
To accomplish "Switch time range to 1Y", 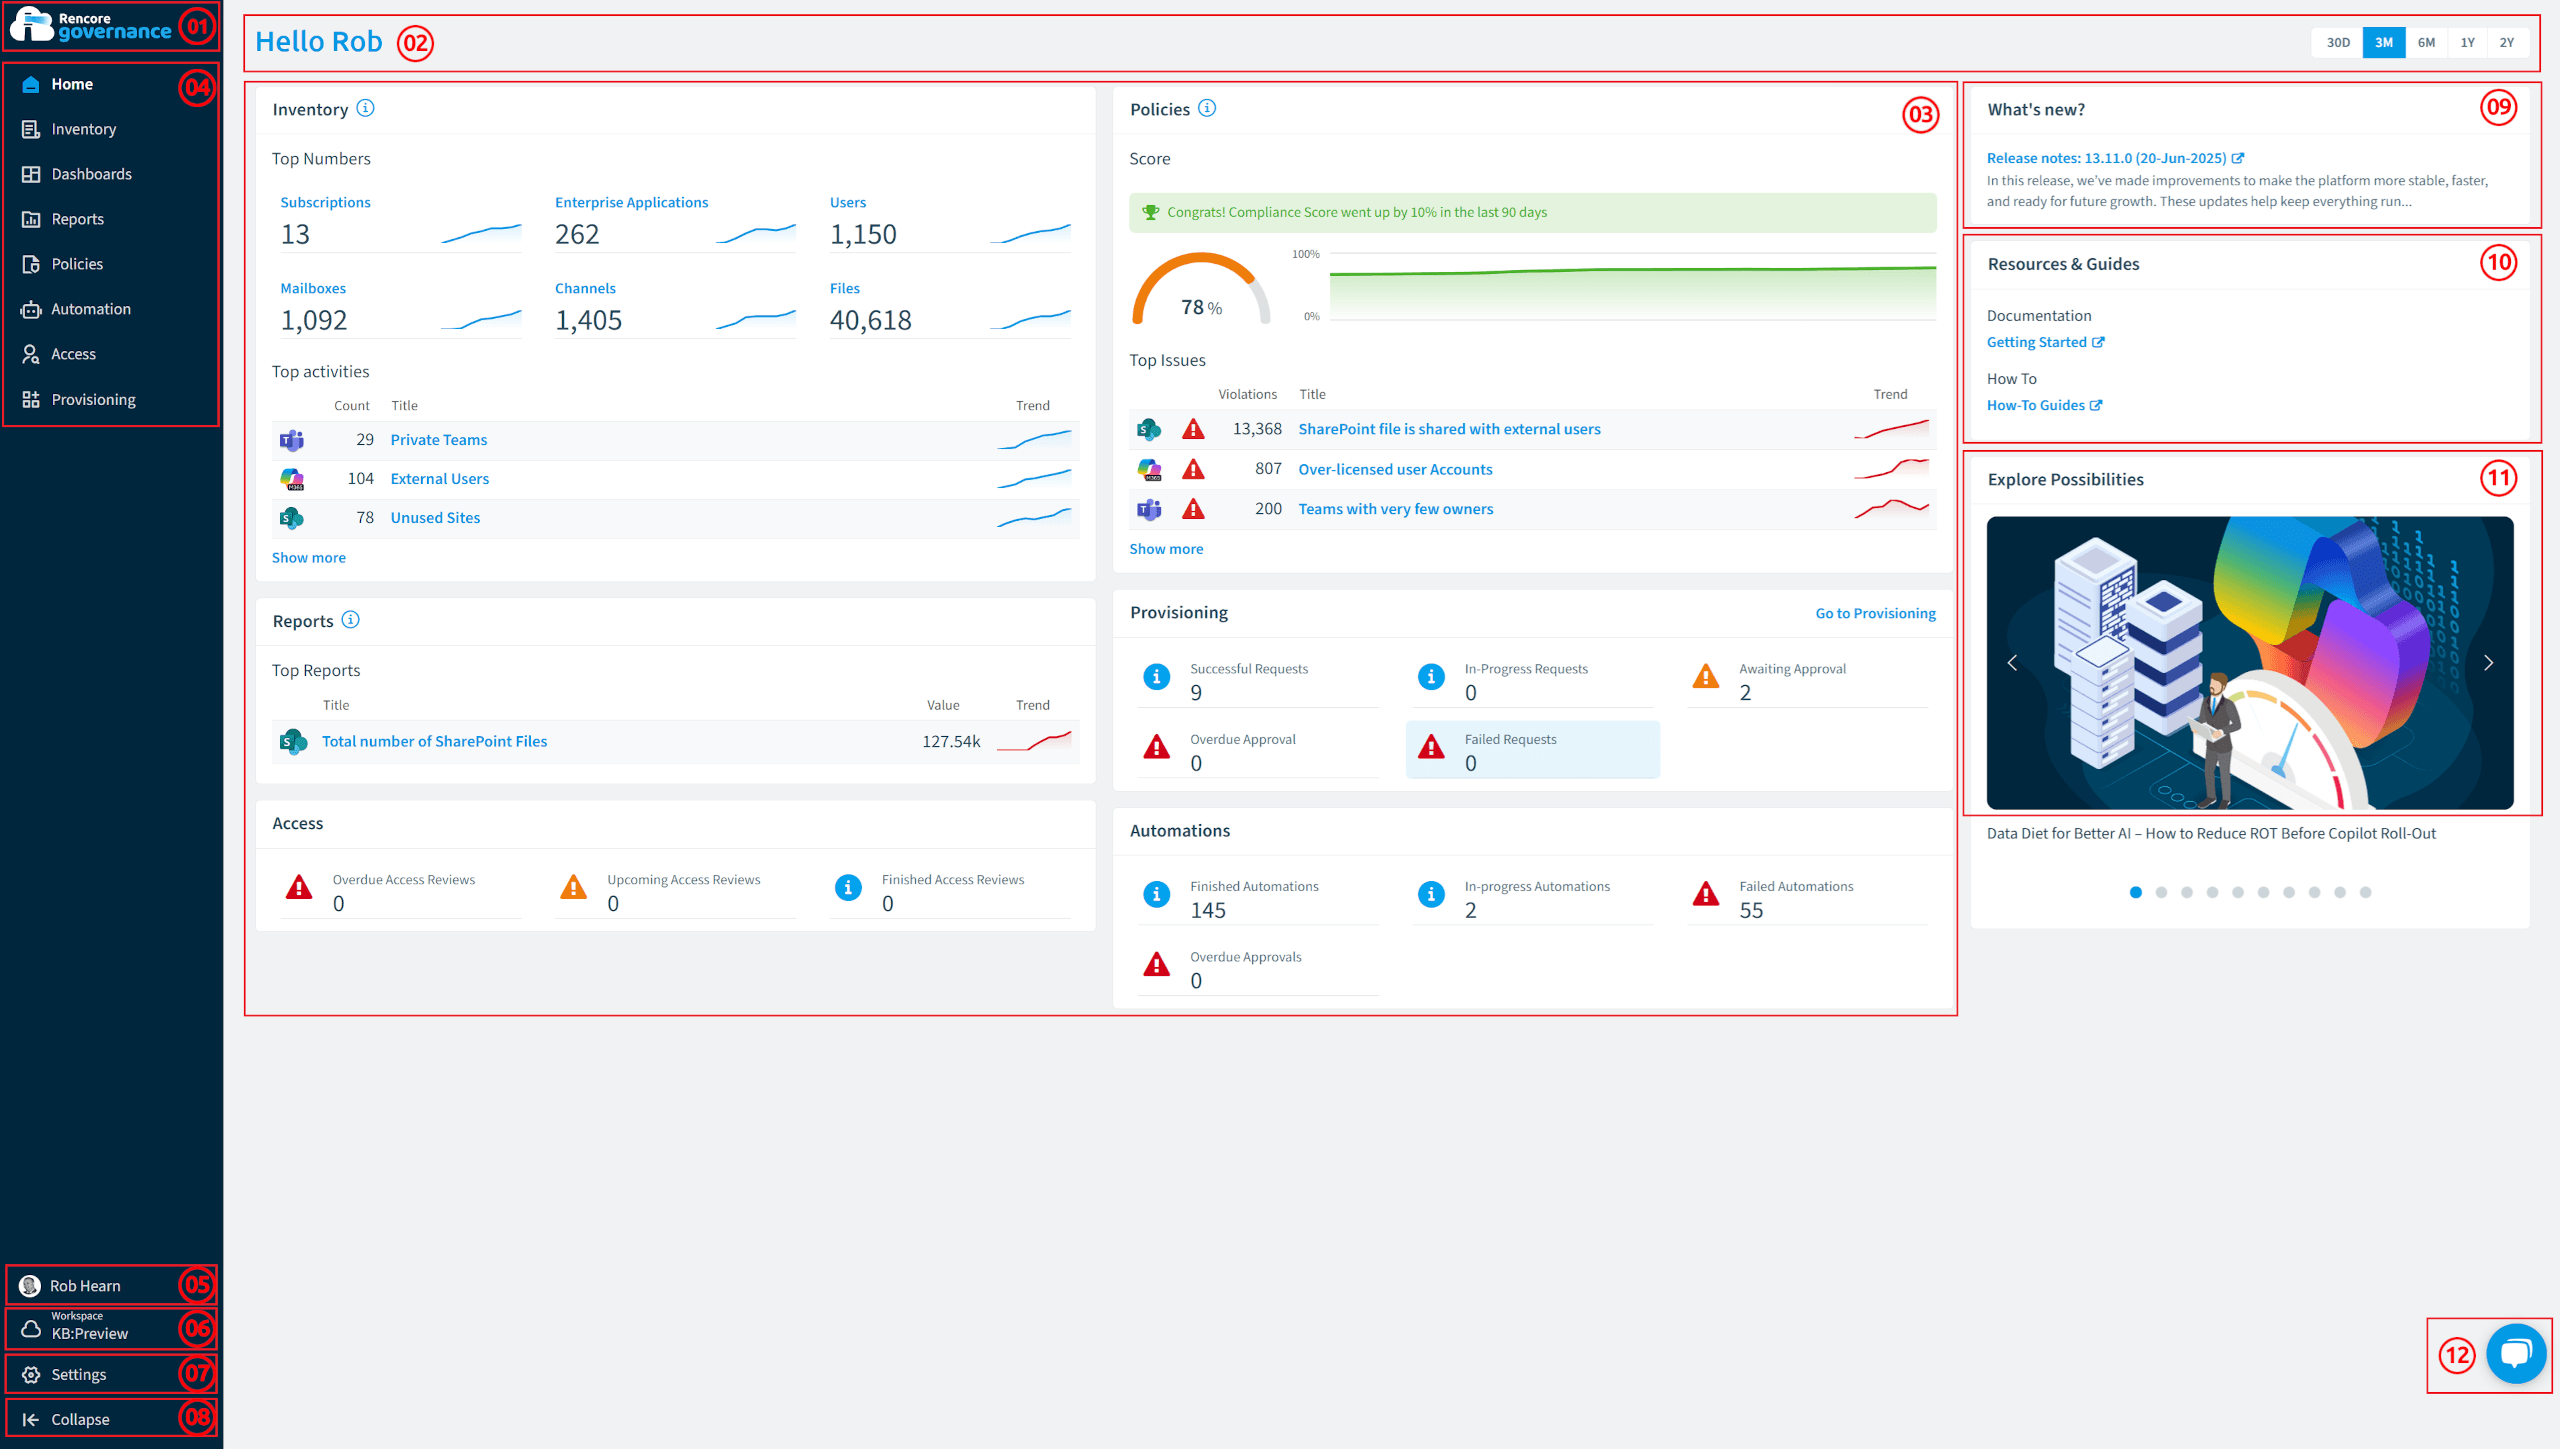I will tap(2467, 42).
